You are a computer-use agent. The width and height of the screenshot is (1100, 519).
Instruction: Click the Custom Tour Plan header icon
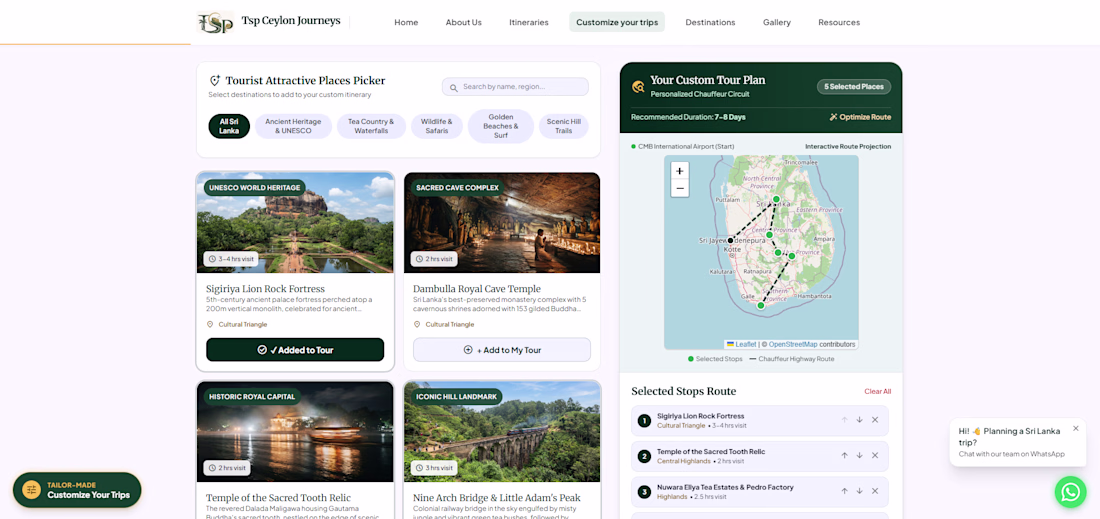(638, 86)
